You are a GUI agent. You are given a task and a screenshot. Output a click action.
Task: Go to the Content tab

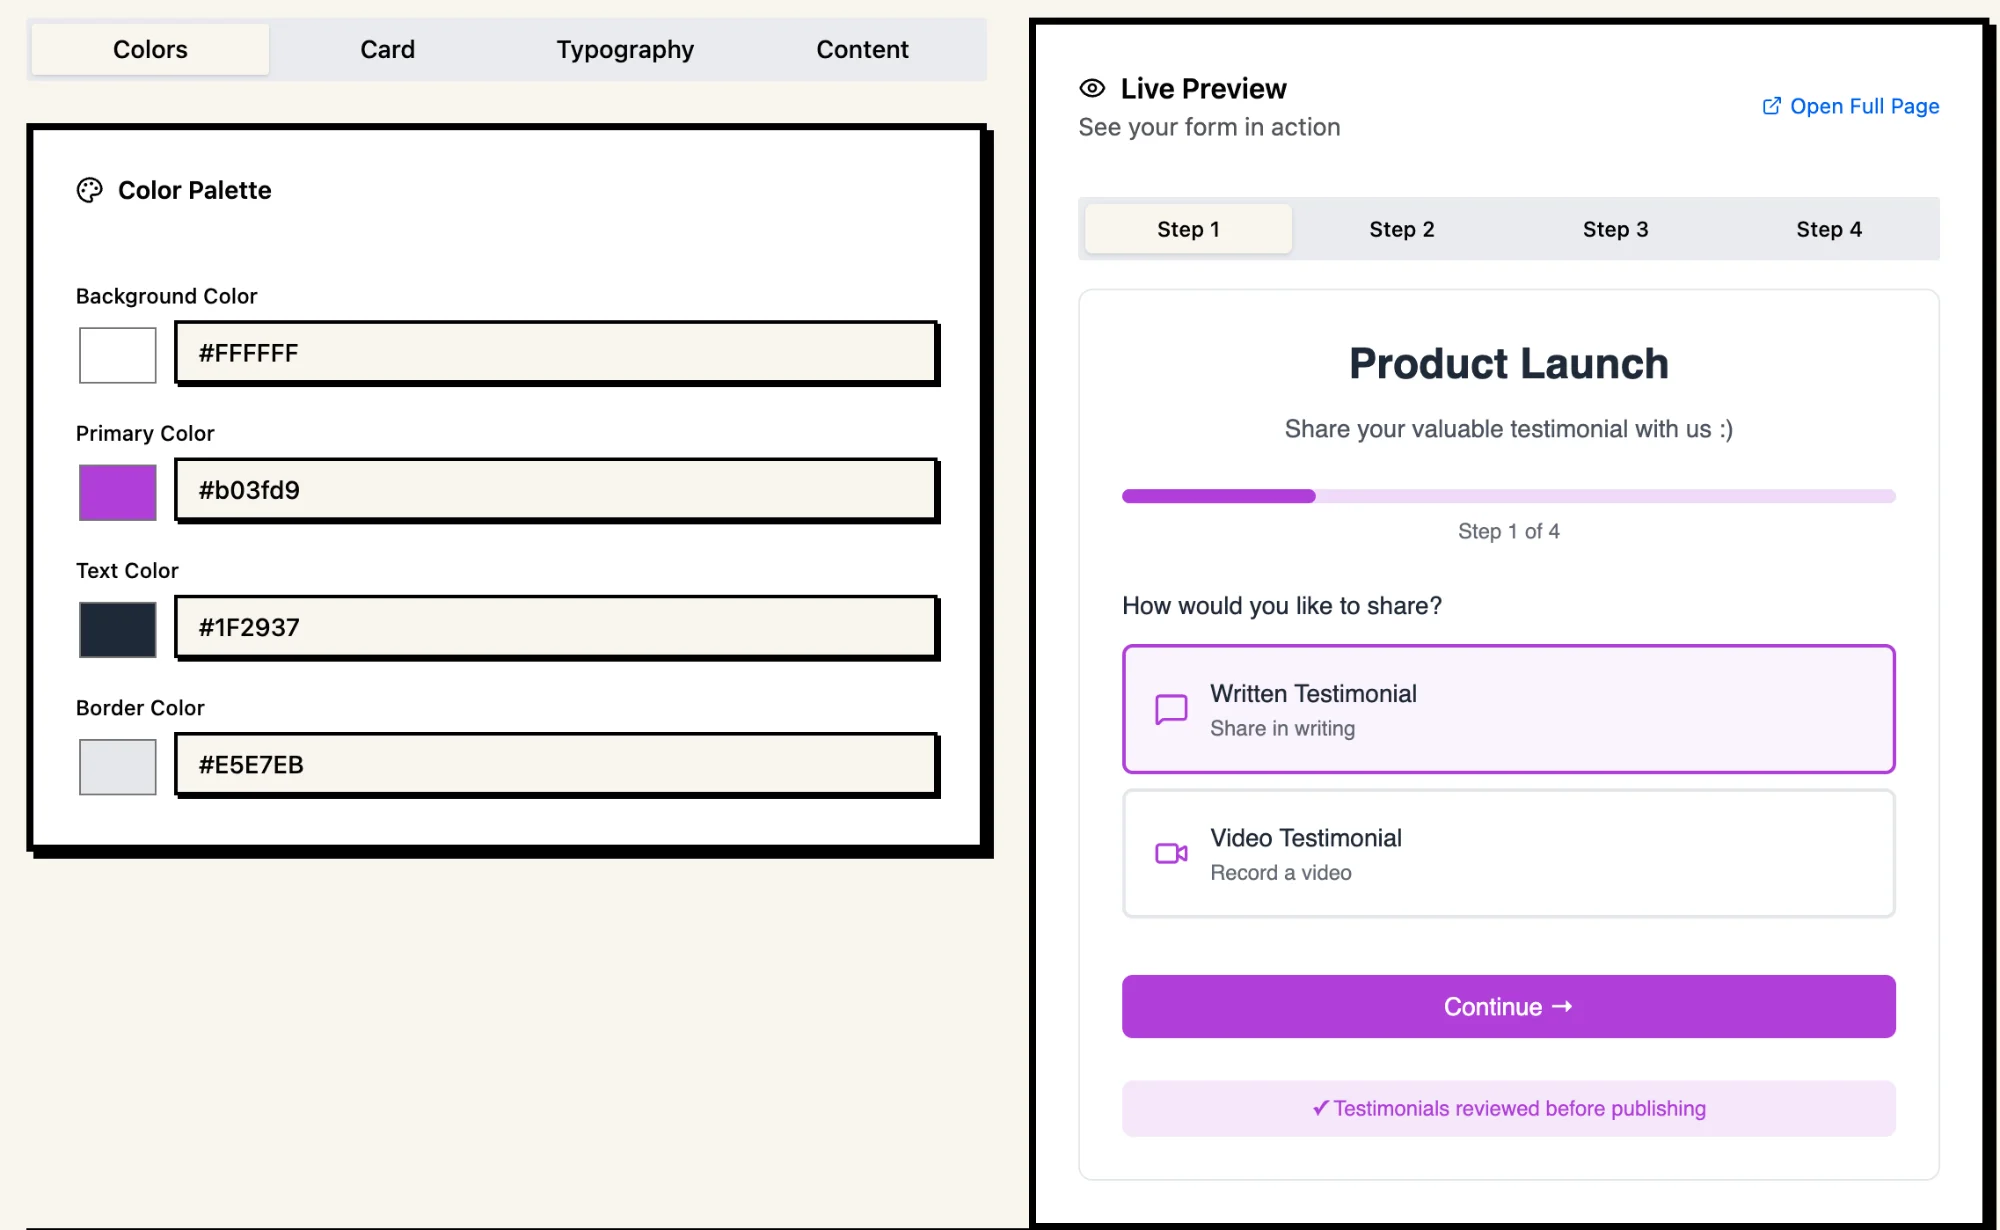(862, 49)
